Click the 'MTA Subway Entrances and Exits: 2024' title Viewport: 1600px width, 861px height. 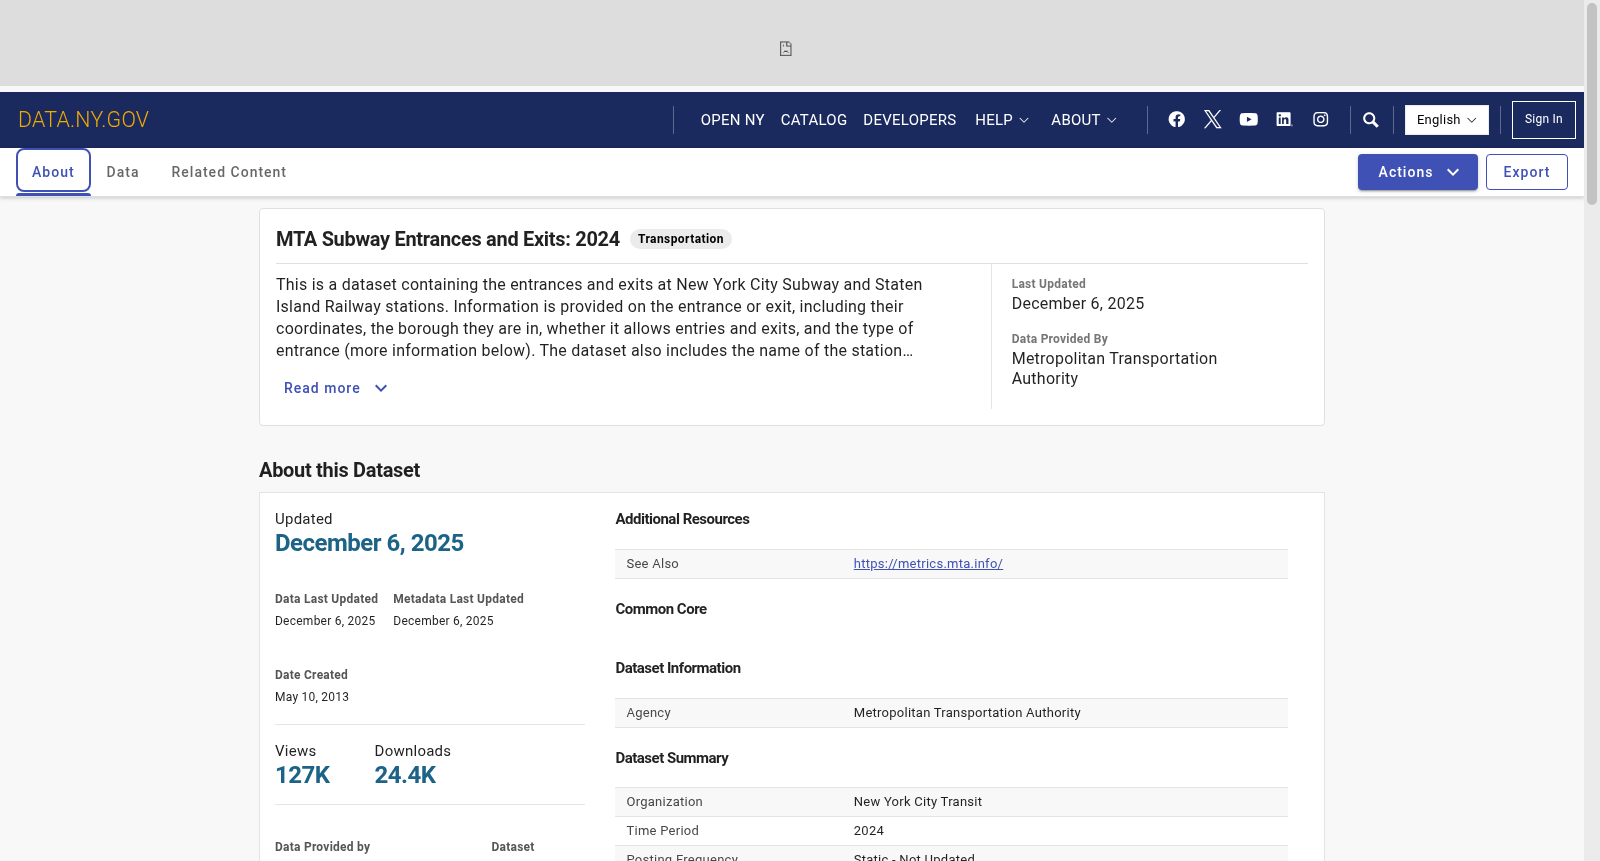pos(448,239)
